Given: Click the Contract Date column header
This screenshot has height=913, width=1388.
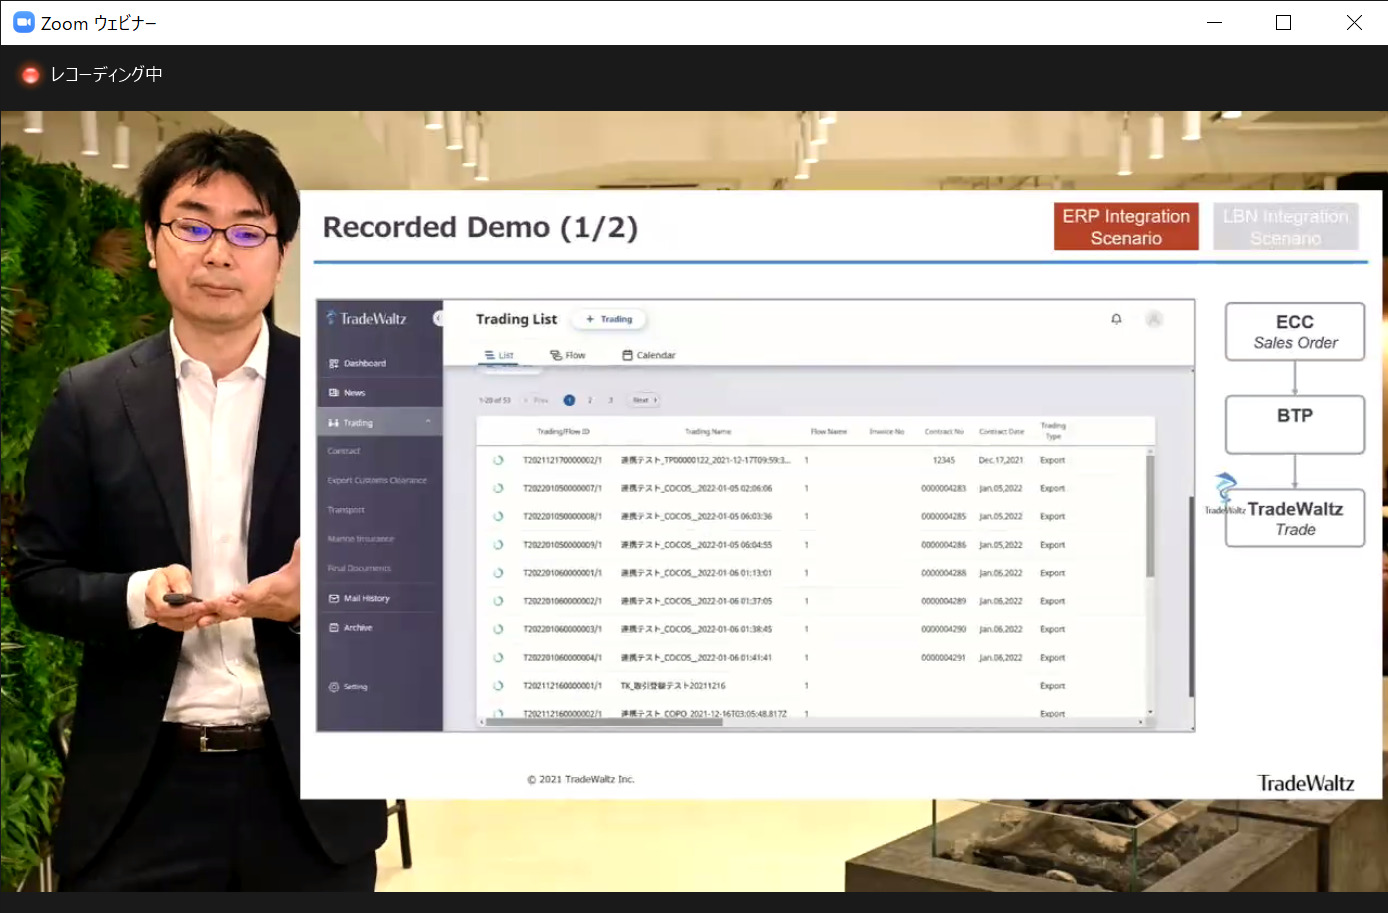Looking at the screenshot, I should point(1001,432).
